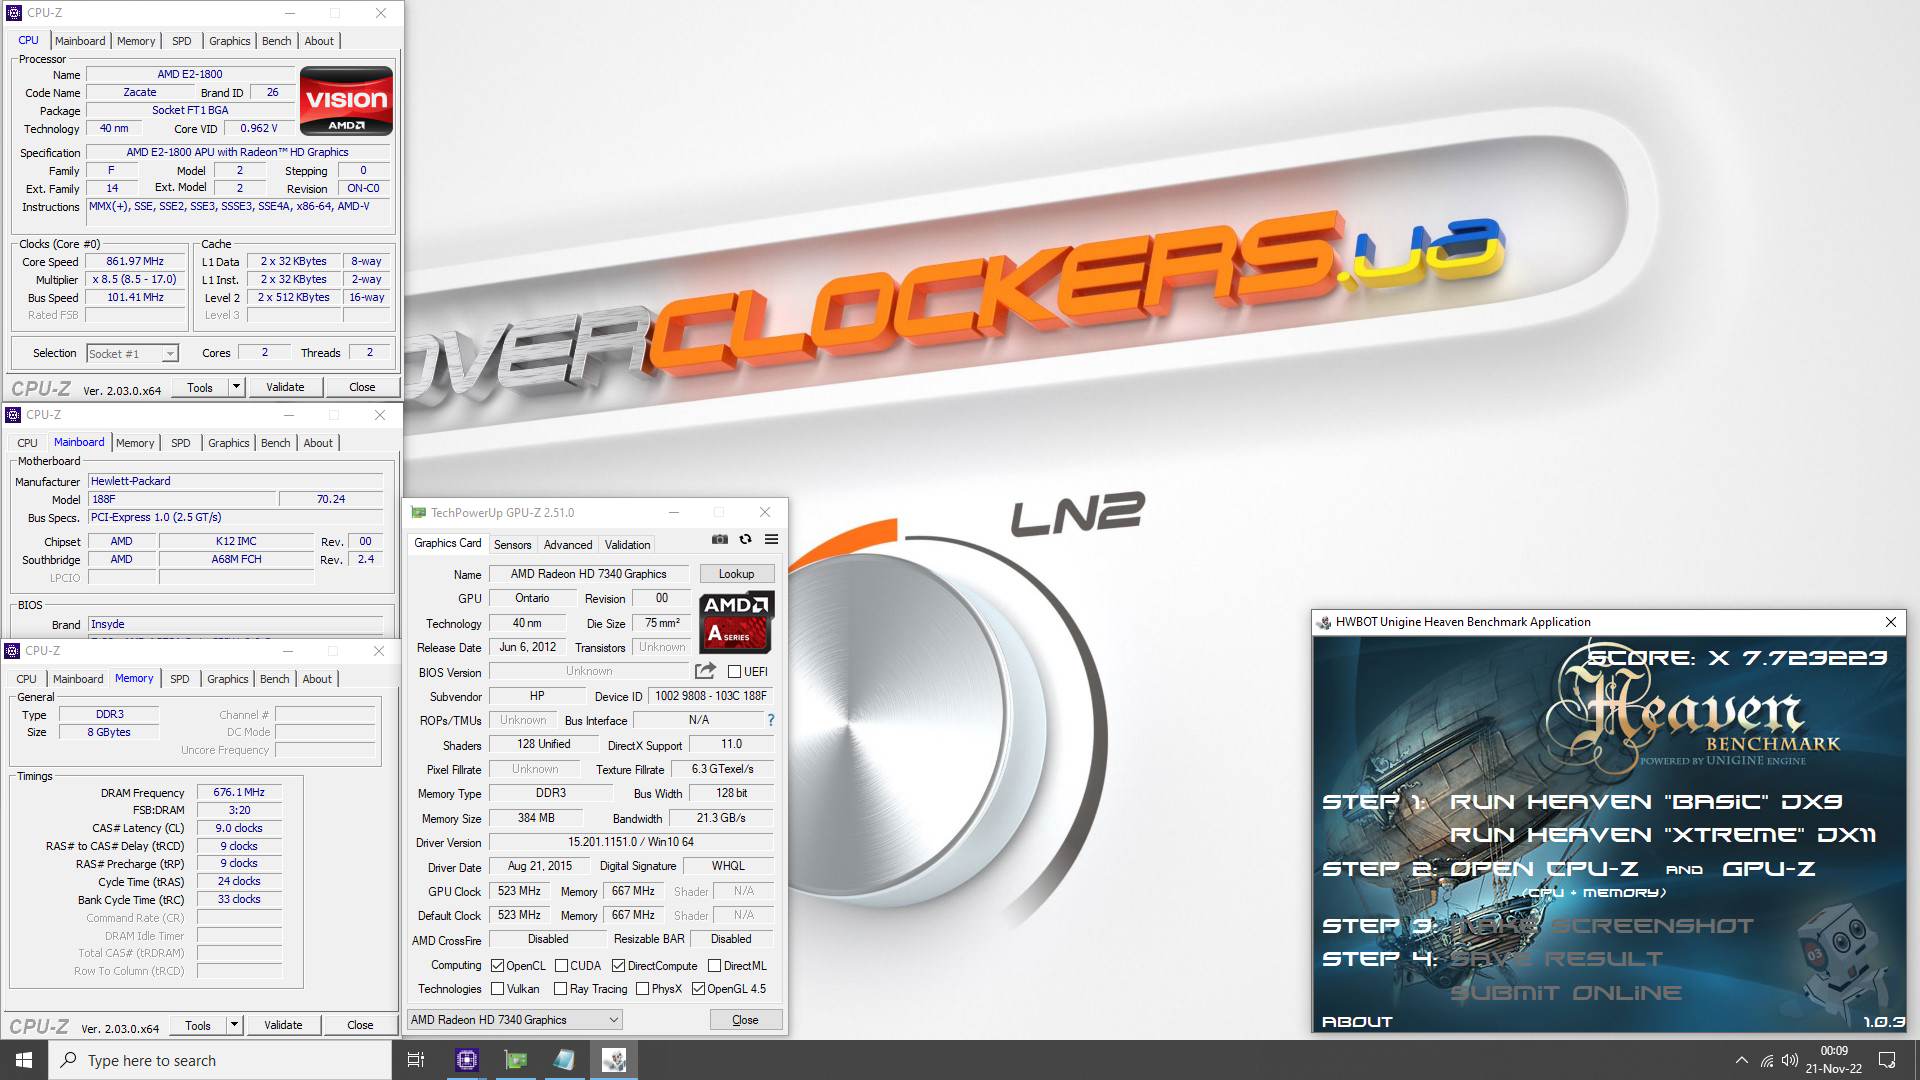
Task: Click the Windows taskbar search box
Action: 220,1060
